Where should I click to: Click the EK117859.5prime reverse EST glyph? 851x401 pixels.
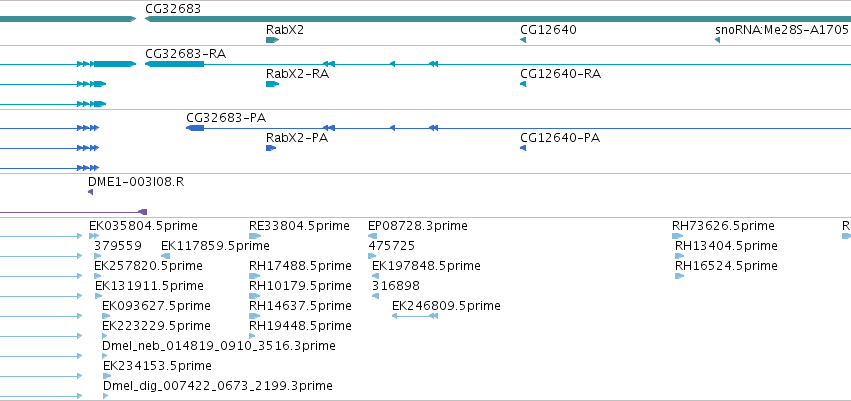point(166,256)
